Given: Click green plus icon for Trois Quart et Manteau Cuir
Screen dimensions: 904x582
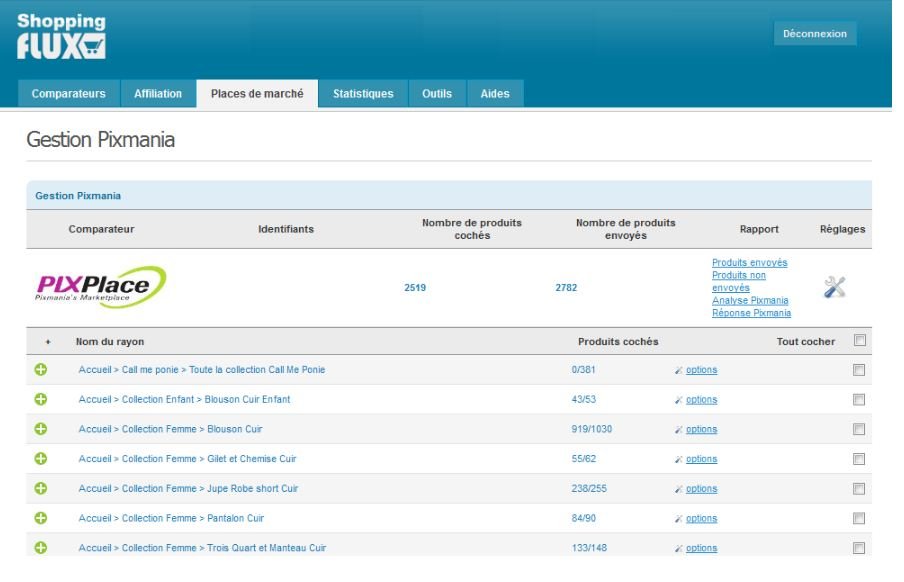Looking at the screenshot, I should (41, 548).
